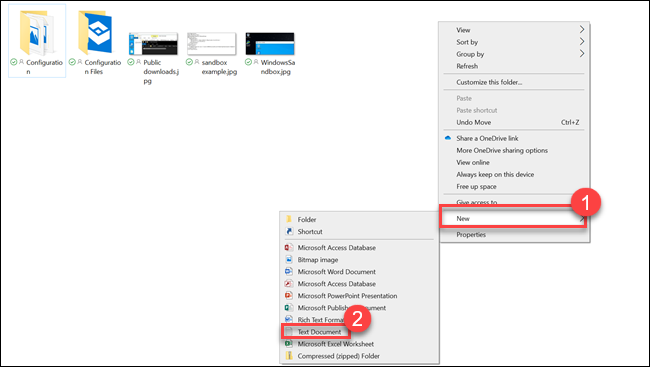
Task: Click the PowerPoint Presentation entry icon
Action: coord(289,295)
